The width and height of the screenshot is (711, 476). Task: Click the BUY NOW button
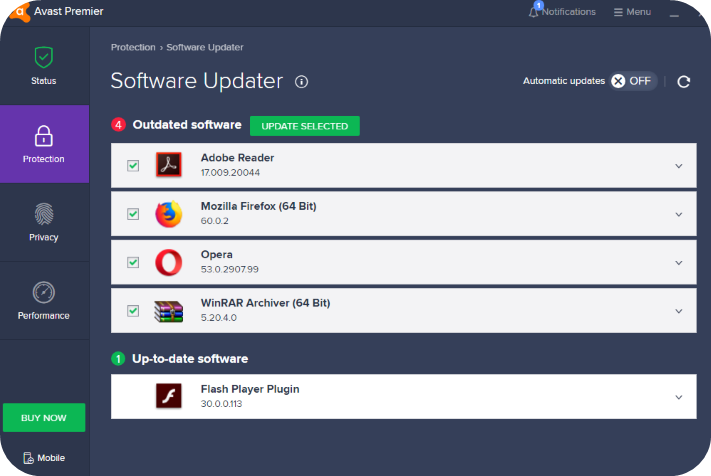pyautogui.click(x=44, y=418)
